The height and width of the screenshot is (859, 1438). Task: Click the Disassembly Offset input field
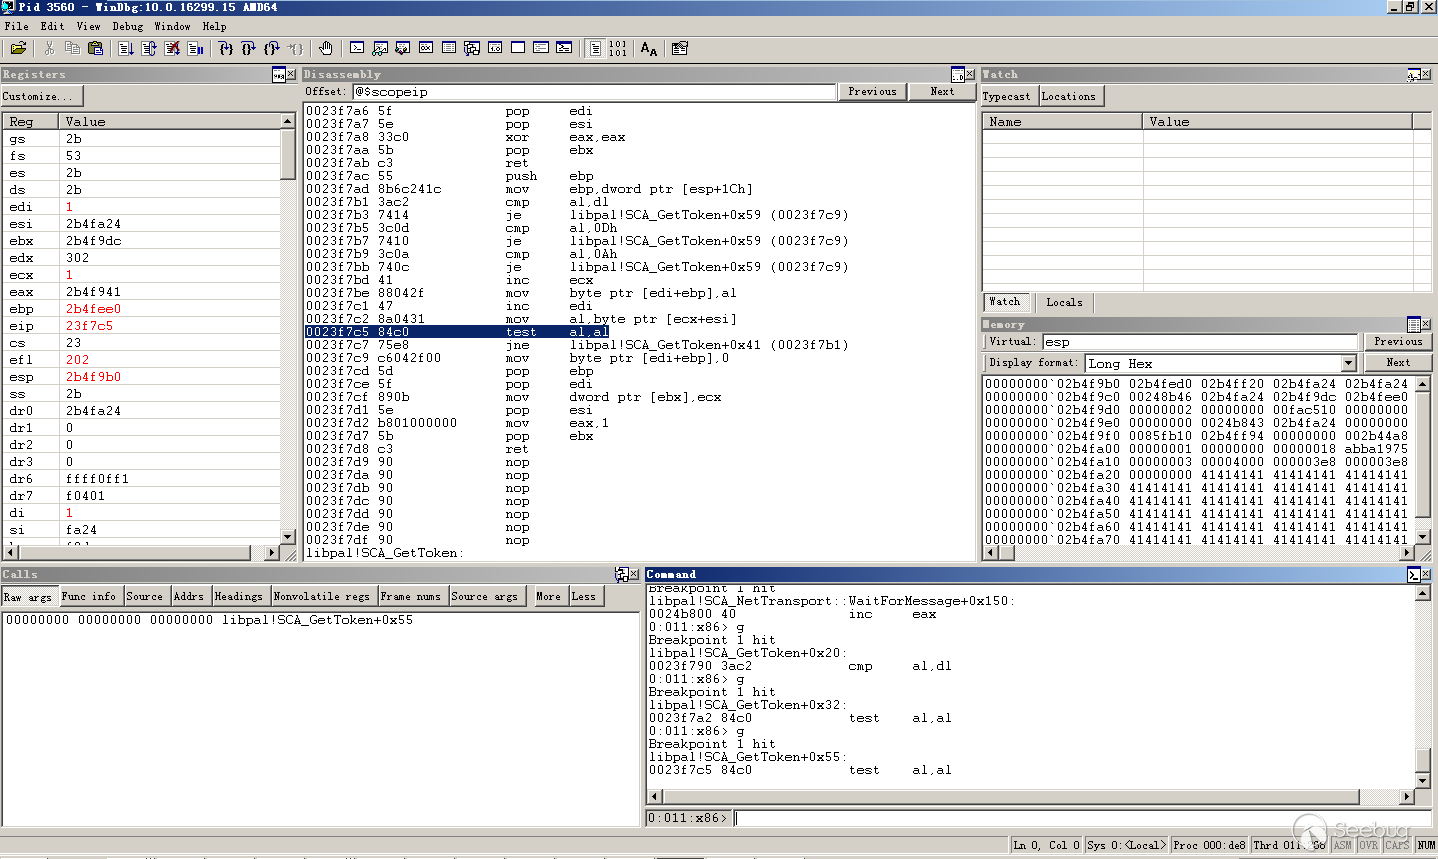click(595, 92)
